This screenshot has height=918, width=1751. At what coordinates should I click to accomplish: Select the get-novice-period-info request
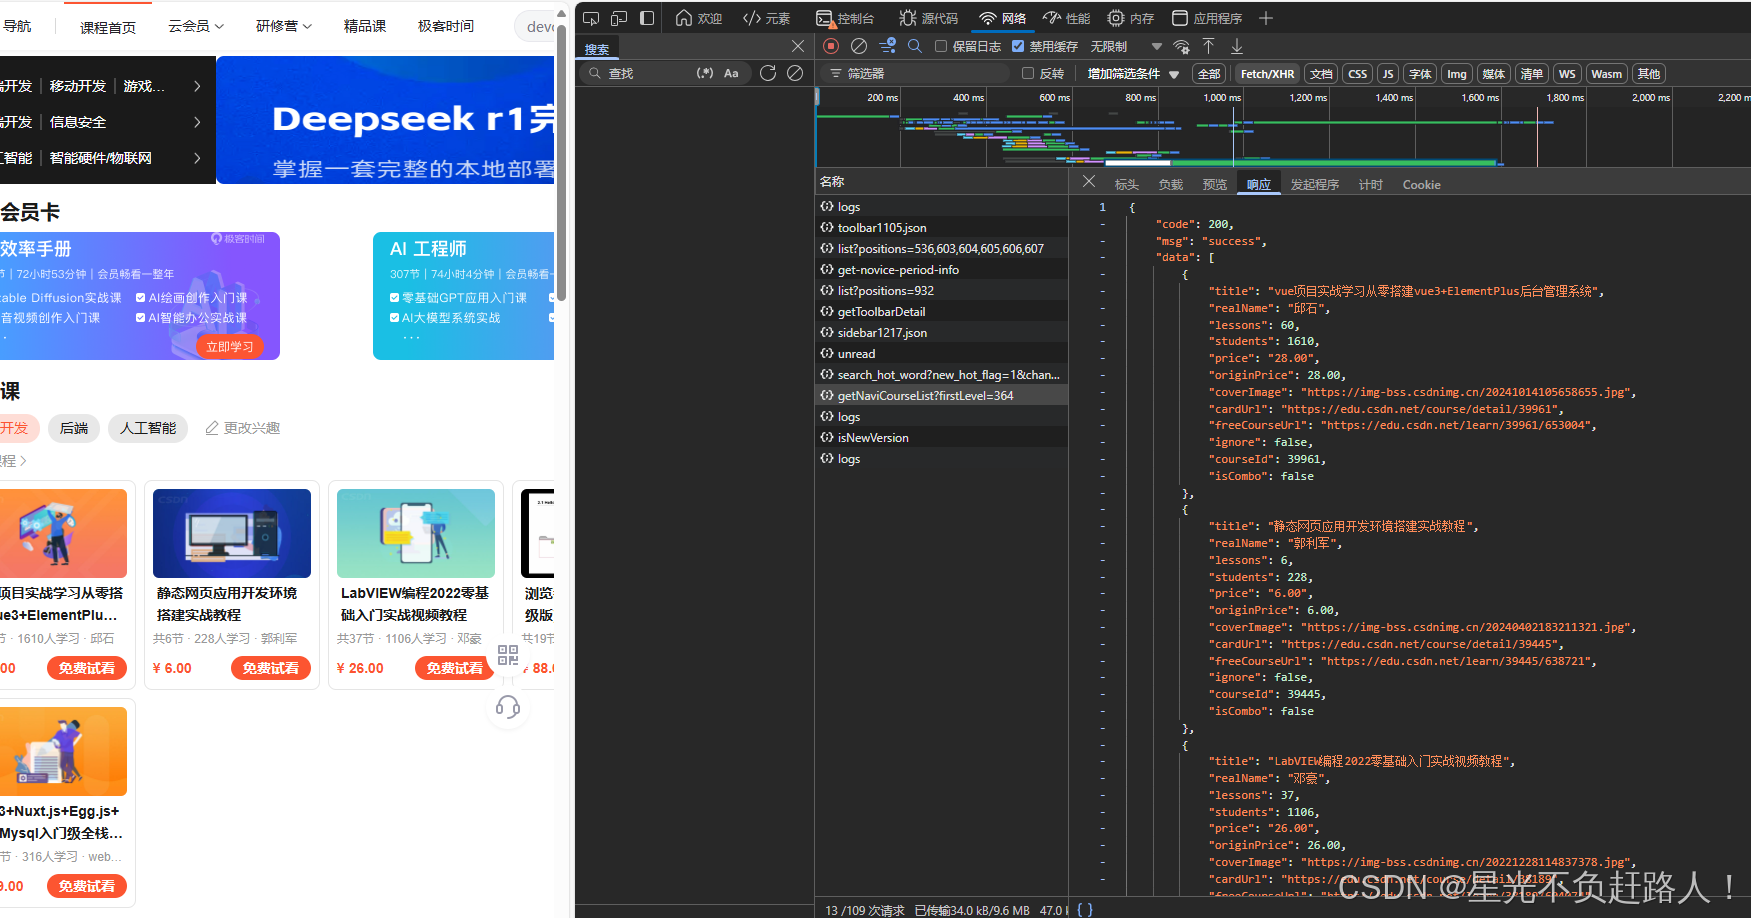tap(942, 269)
